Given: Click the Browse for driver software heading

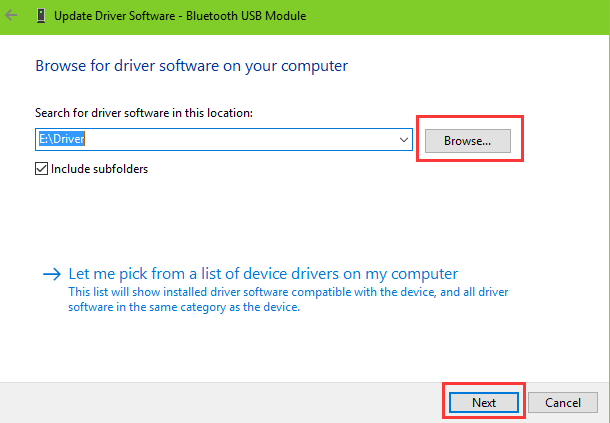Looking at the screenshot, I should tap(191, 66).
